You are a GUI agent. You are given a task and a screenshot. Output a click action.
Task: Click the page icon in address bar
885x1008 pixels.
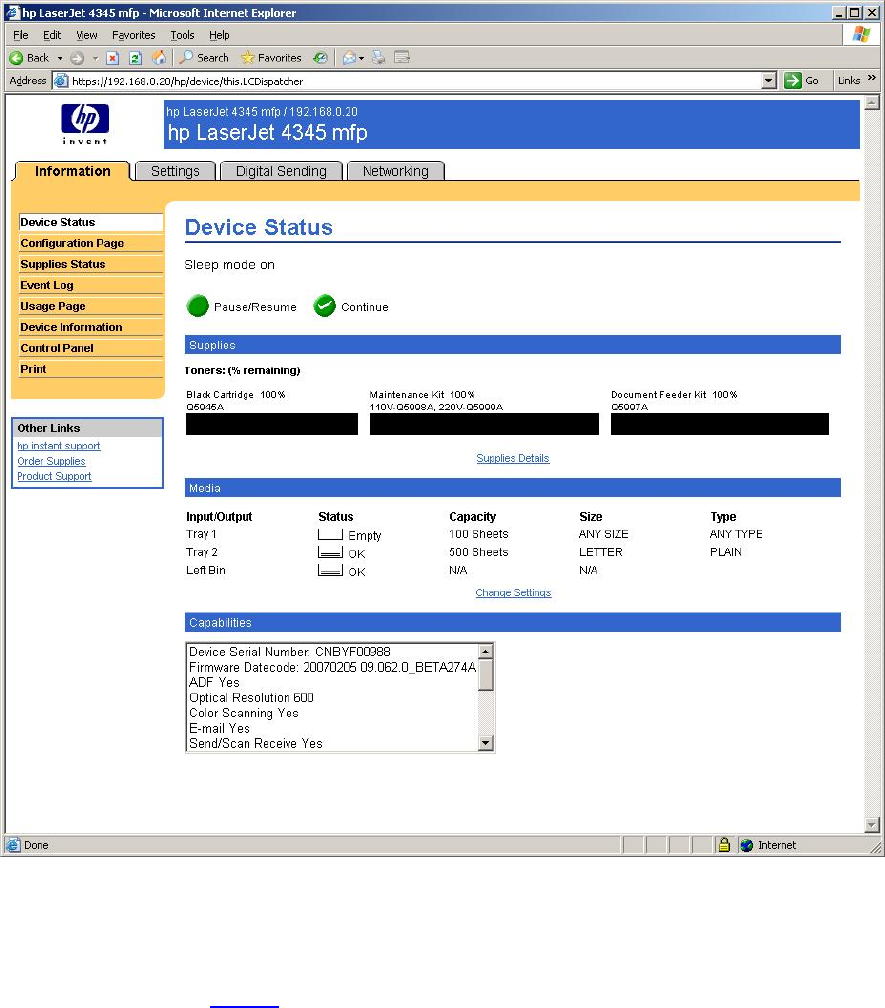click(61, 81)
